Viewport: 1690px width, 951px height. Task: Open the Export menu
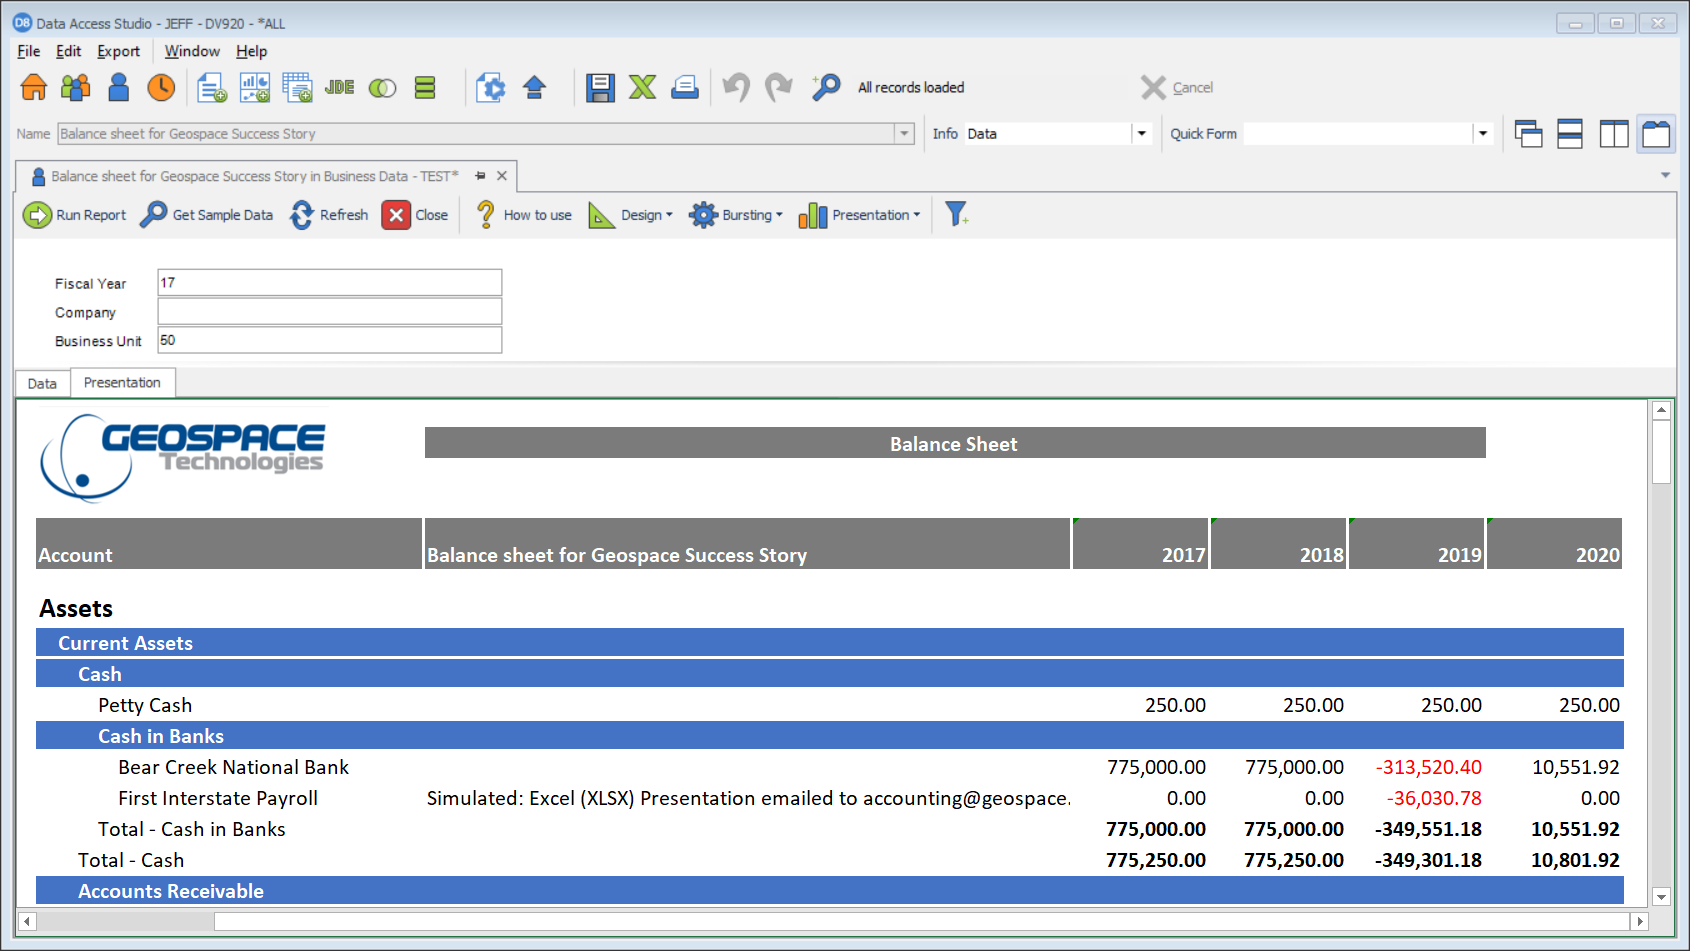[118, 51]
